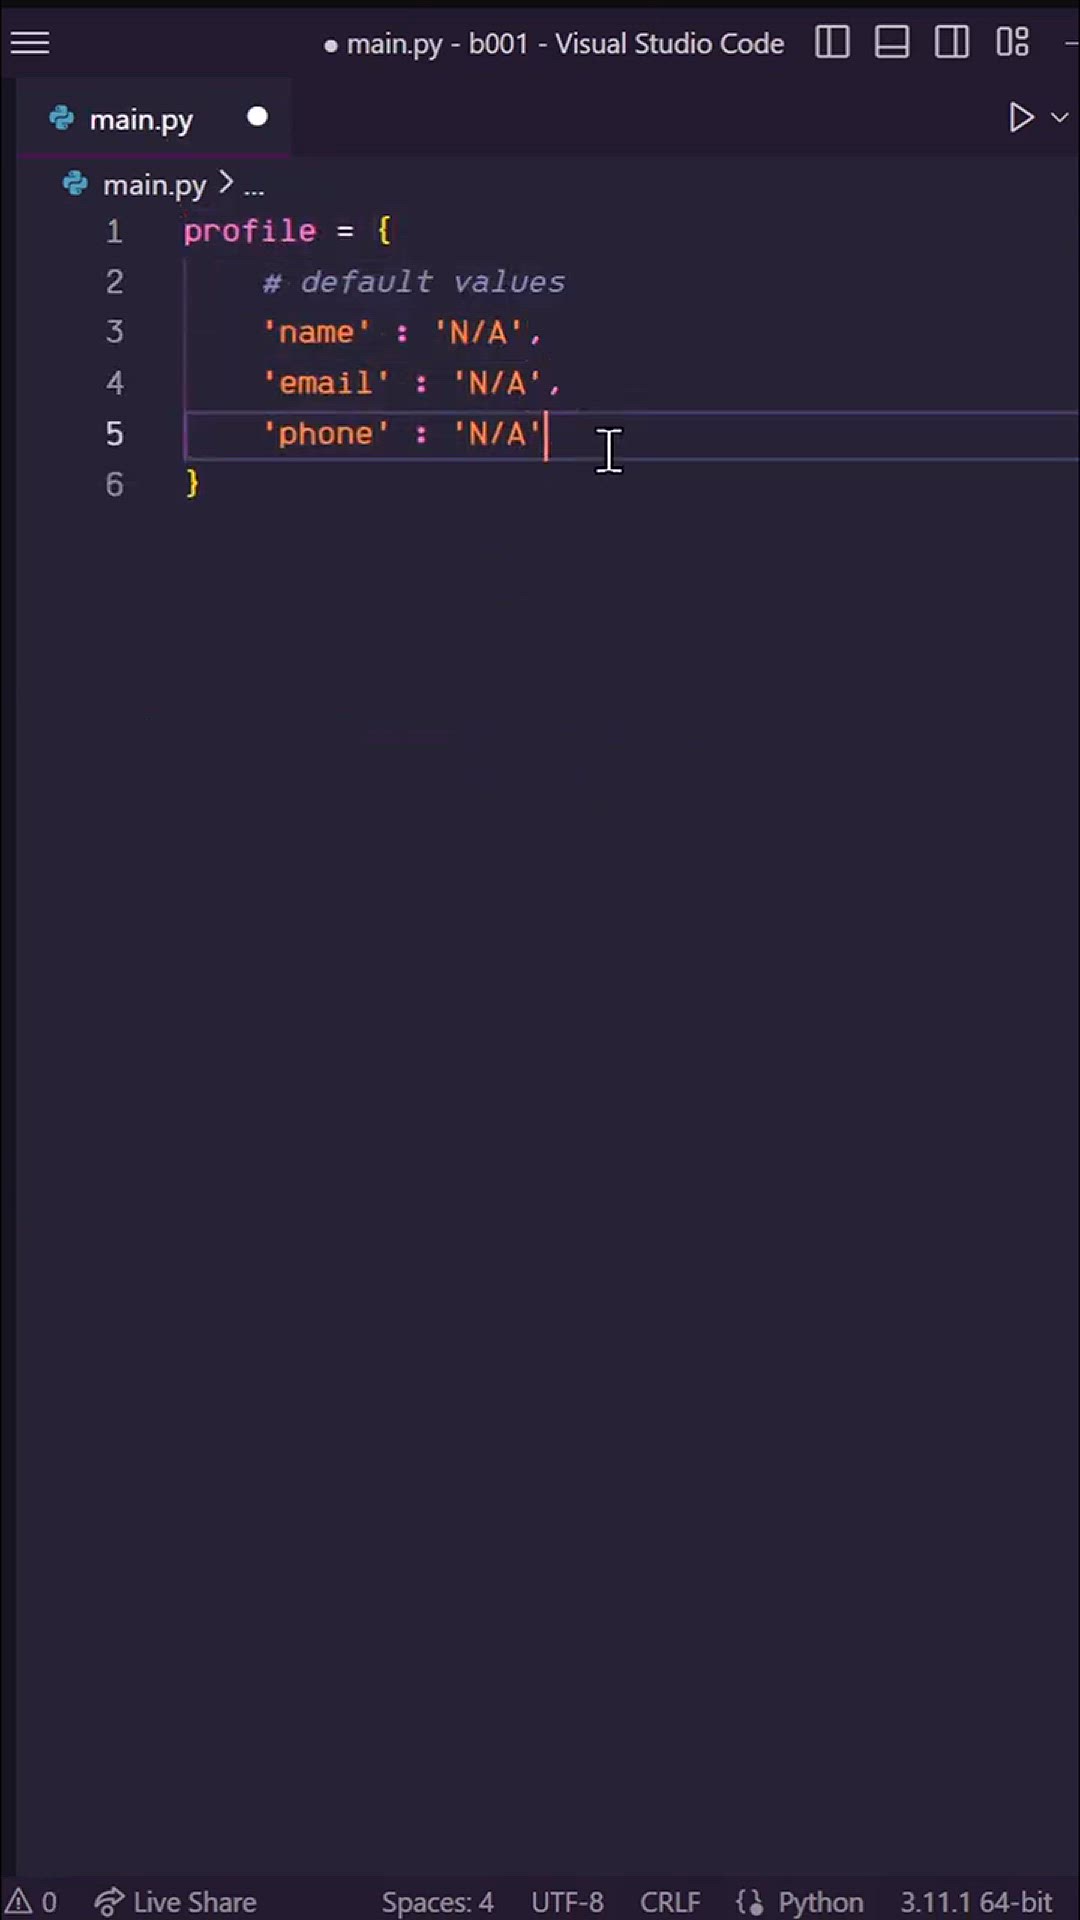Image resolution: width=1080 pixels, height=1920 pixels.
Task: Select the UTF-8 encoding indicator
Action: click(x=567, y=1901)
